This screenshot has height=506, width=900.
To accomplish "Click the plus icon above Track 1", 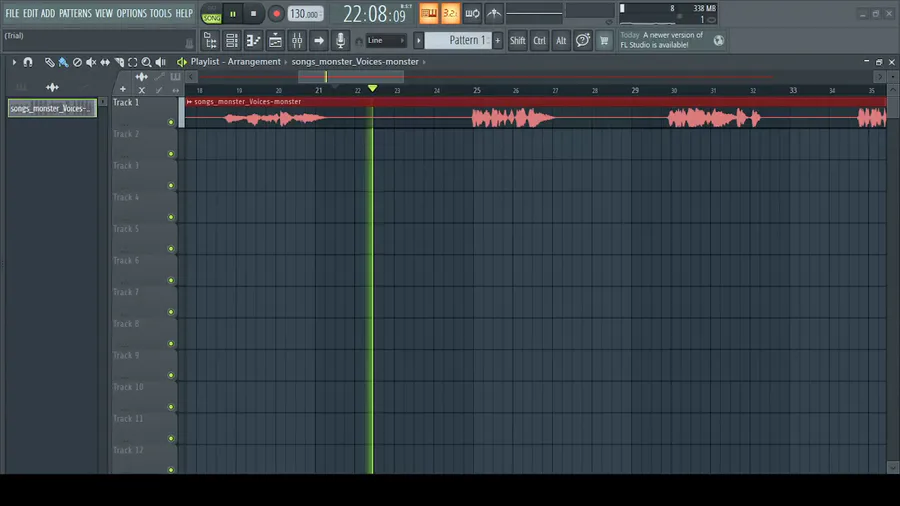I will click(x=123, y=89).
